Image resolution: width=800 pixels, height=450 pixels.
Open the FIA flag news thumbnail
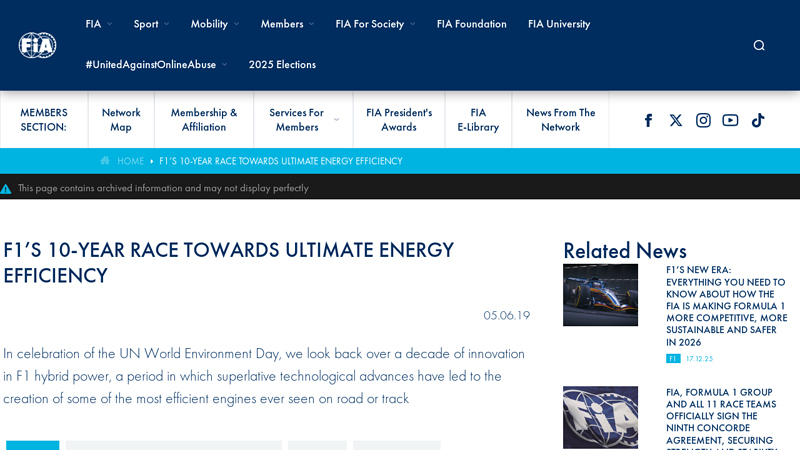click(x=600, y=417)
